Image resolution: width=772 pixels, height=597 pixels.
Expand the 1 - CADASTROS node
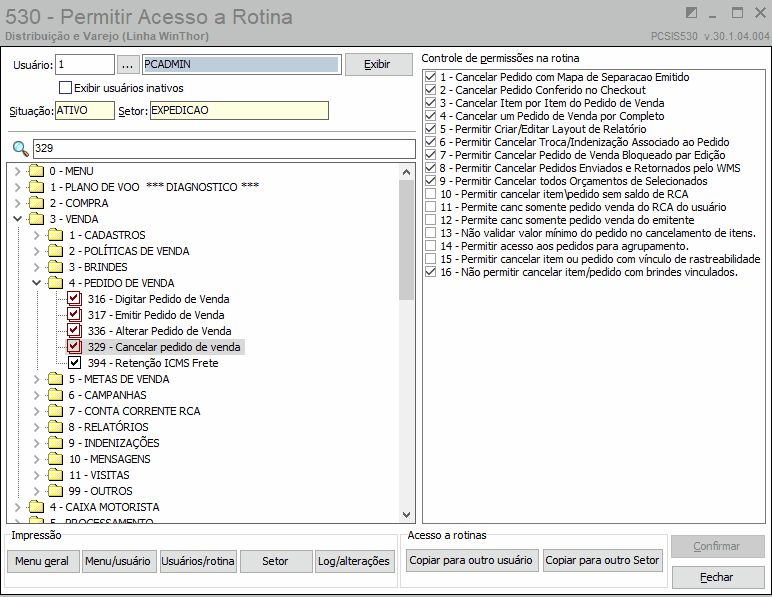(x=37, y=235)
